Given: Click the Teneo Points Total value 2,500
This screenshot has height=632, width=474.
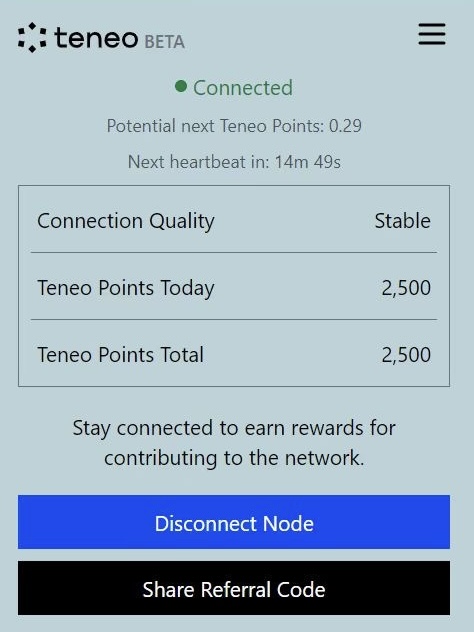Looking at the screenshot, I should pos(406,355).
